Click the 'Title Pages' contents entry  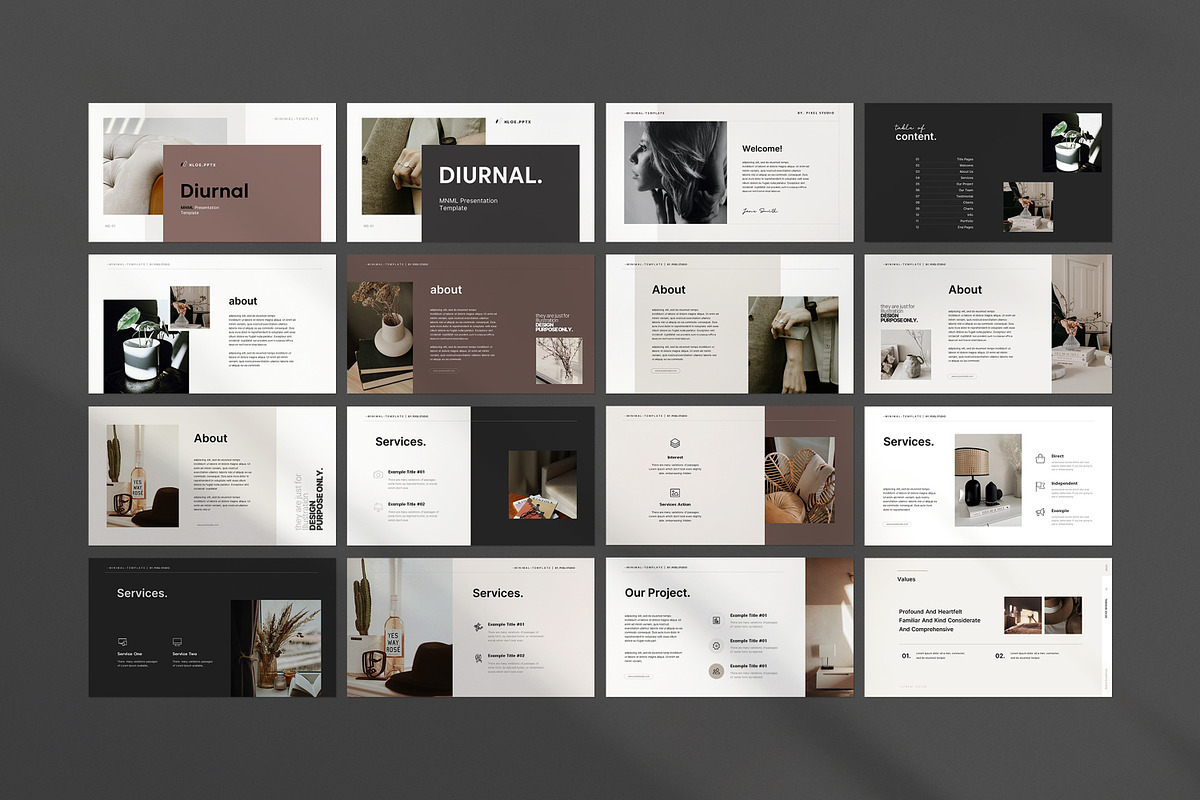pyautogui.click(x=965, y=159)
